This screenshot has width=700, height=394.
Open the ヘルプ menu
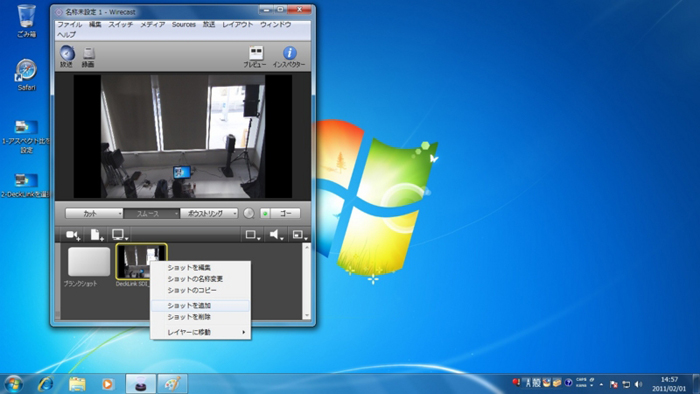click(67, 34)
